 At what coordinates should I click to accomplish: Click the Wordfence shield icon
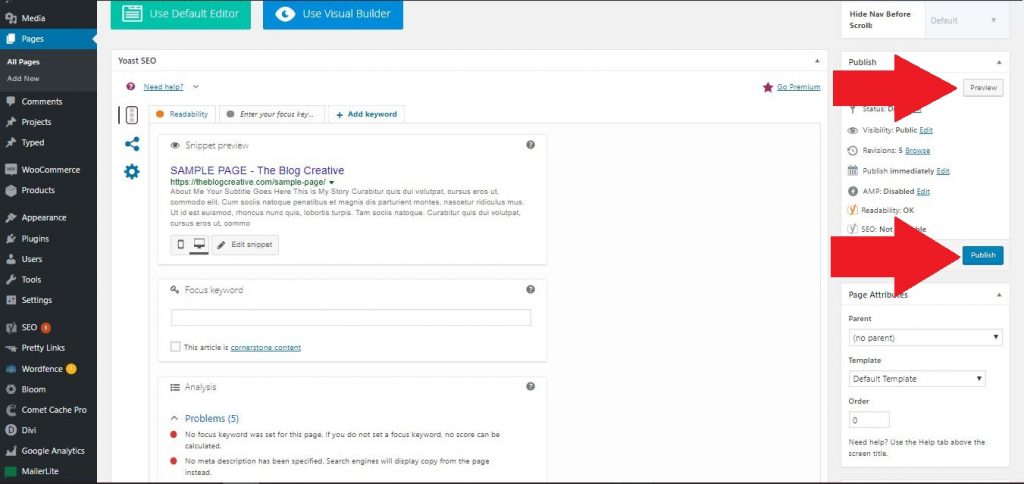[x=10, y=369]
